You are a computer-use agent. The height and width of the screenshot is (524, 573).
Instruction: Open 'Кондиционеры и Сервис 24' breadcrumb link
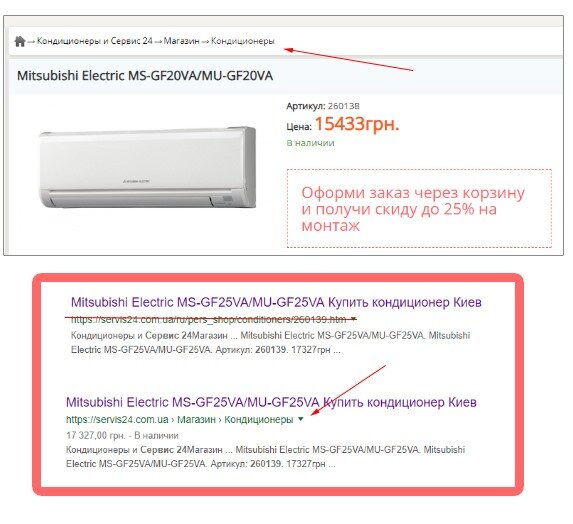(x=94, y=41)
